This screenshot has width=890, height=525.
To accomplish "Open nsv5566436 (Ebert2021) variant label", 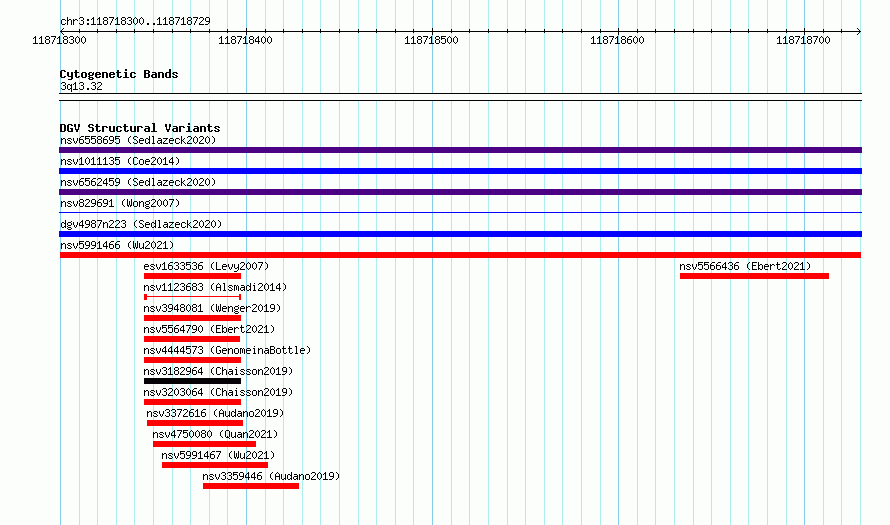I will click(x=745, y=266).
